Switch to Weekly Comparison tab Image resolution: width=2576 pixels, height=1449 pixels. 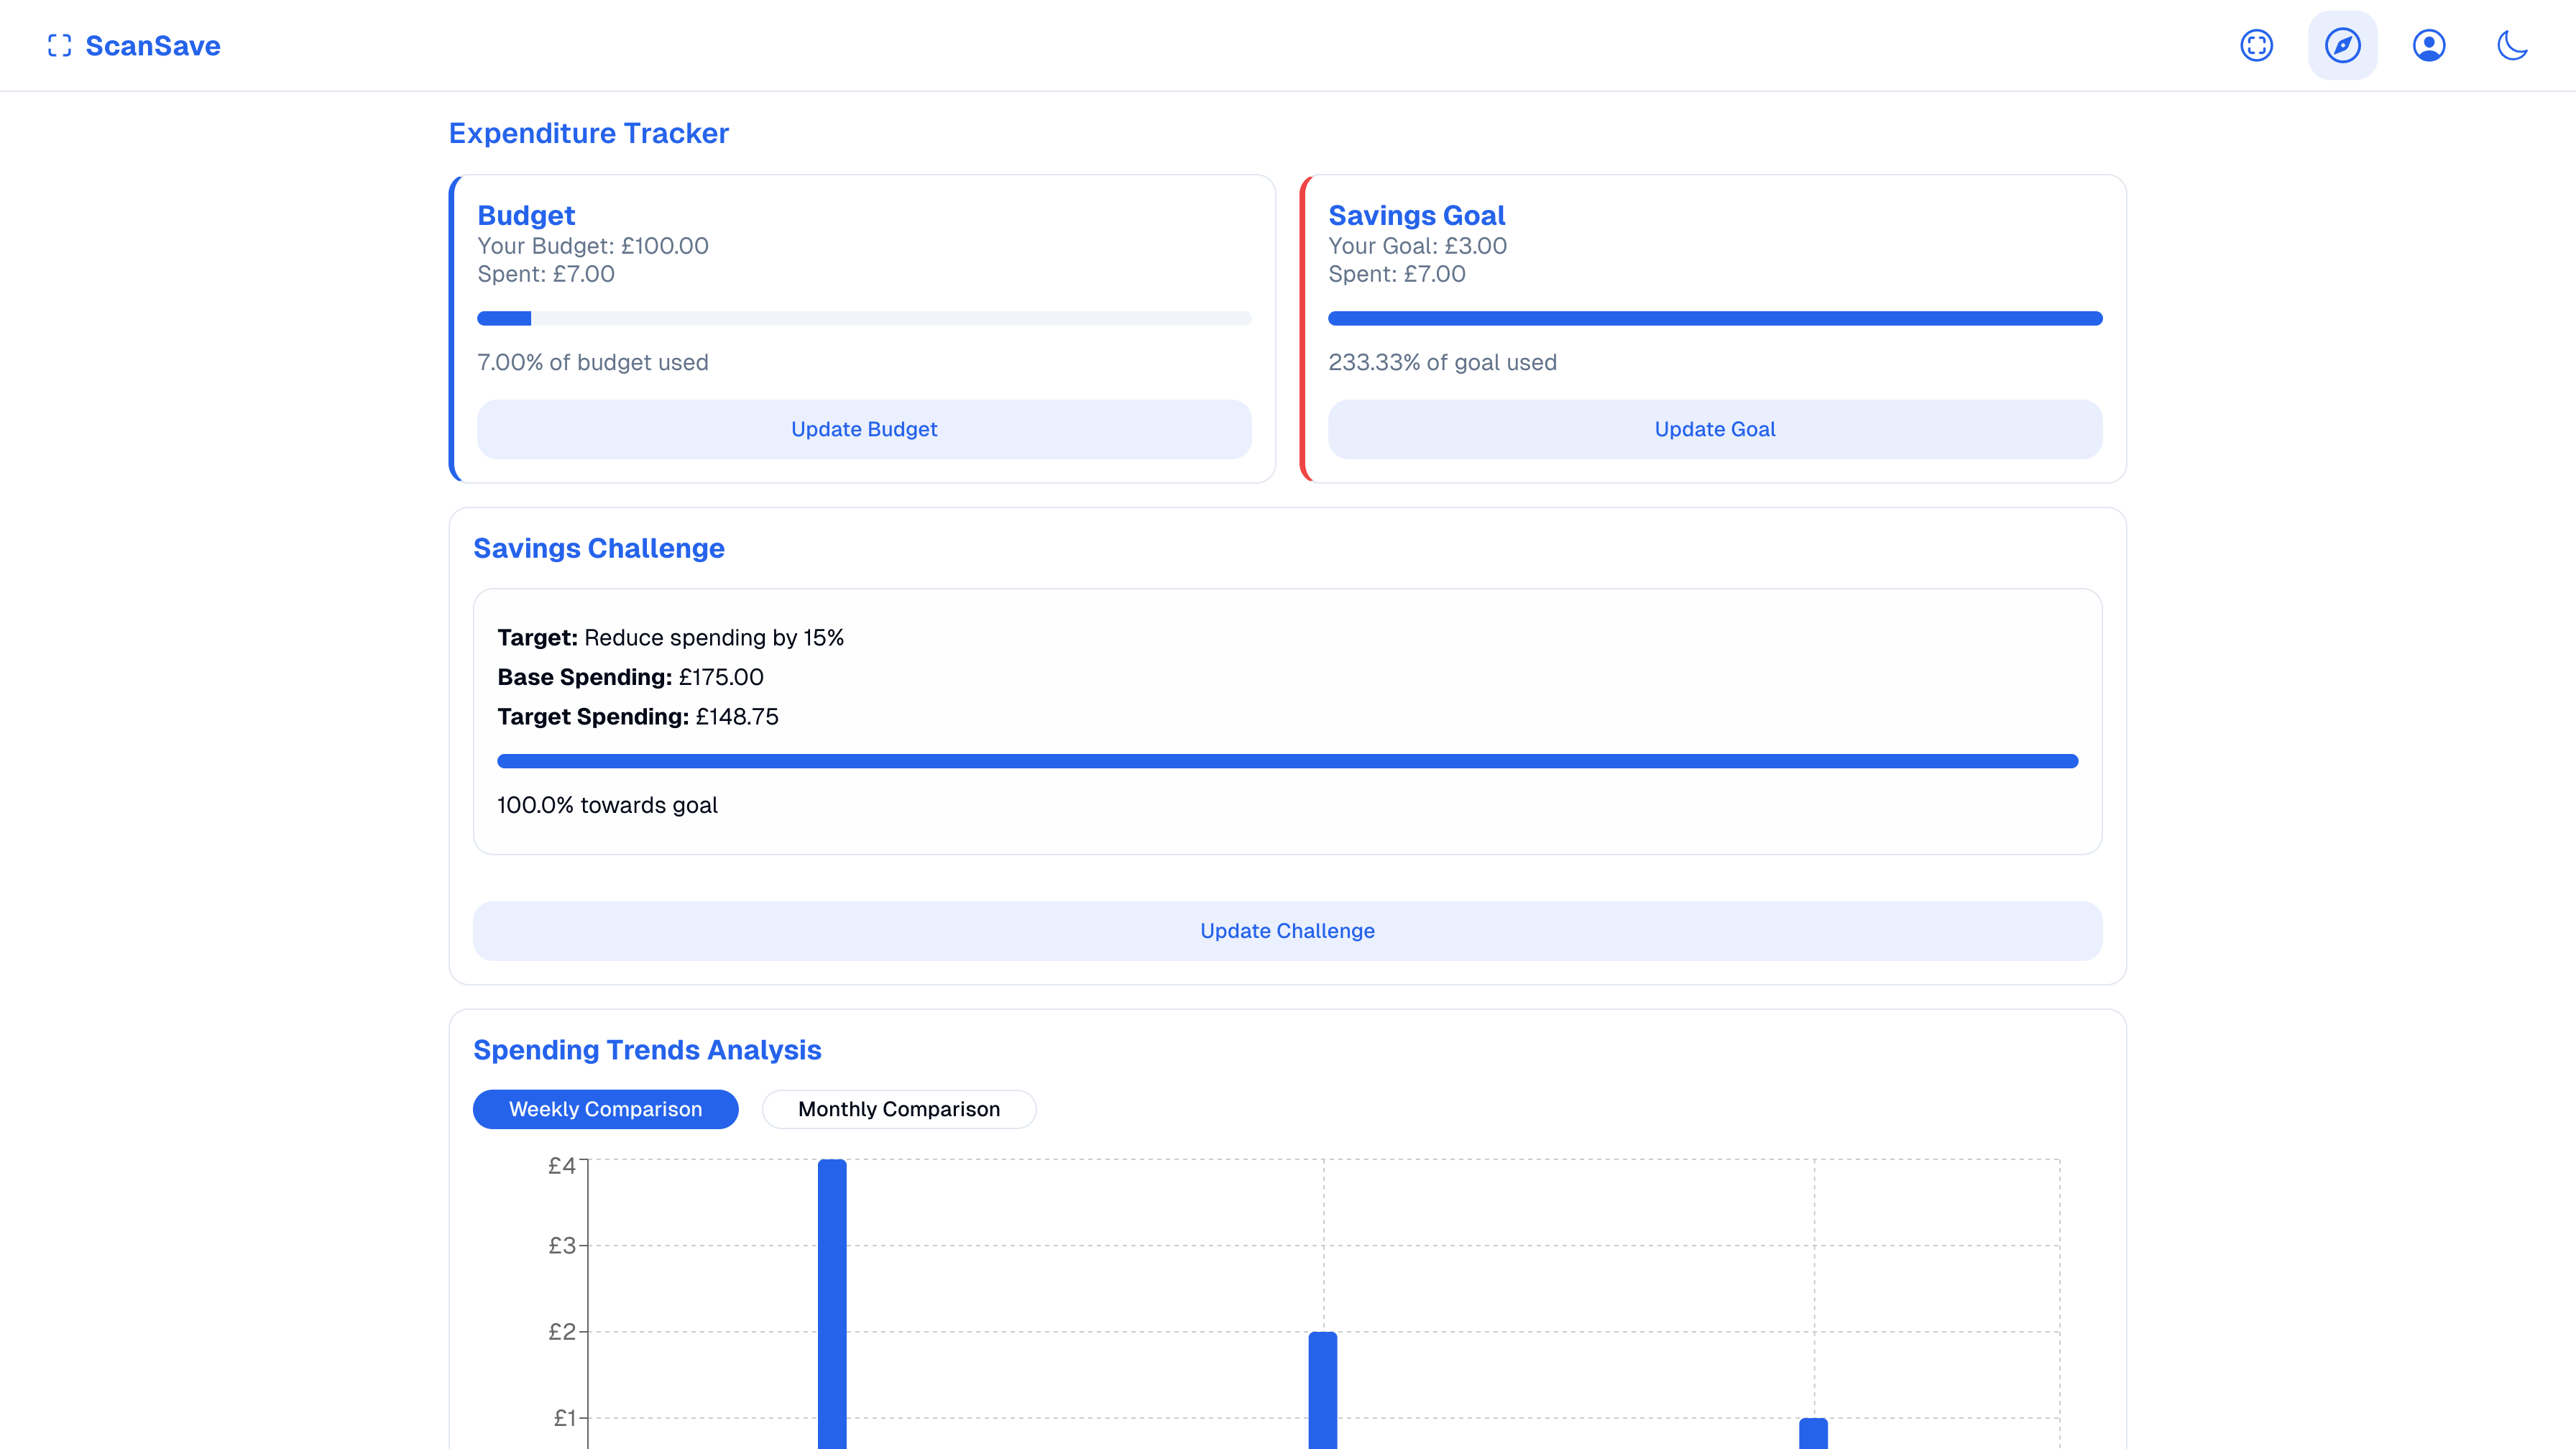point(605,1109)
